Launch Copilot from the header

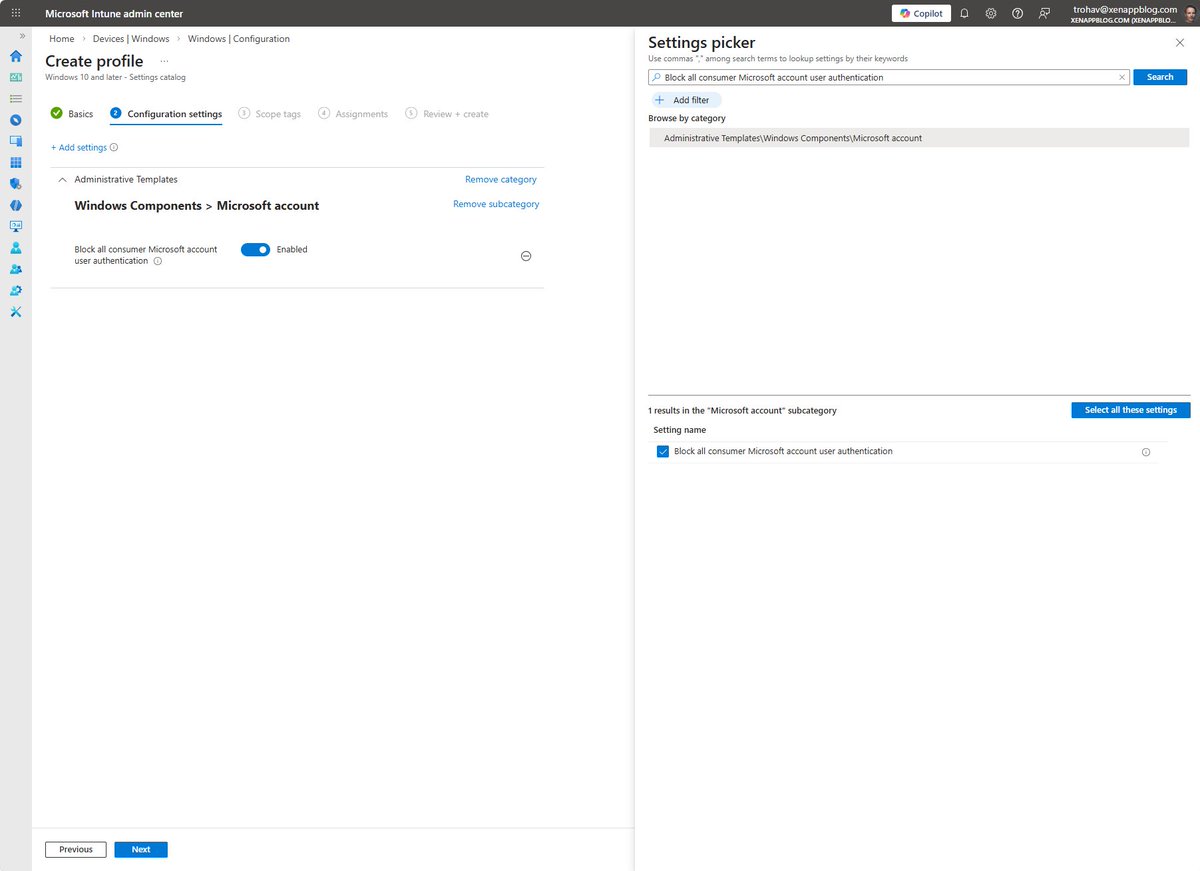pyautogui.click(x=921, y=13)
